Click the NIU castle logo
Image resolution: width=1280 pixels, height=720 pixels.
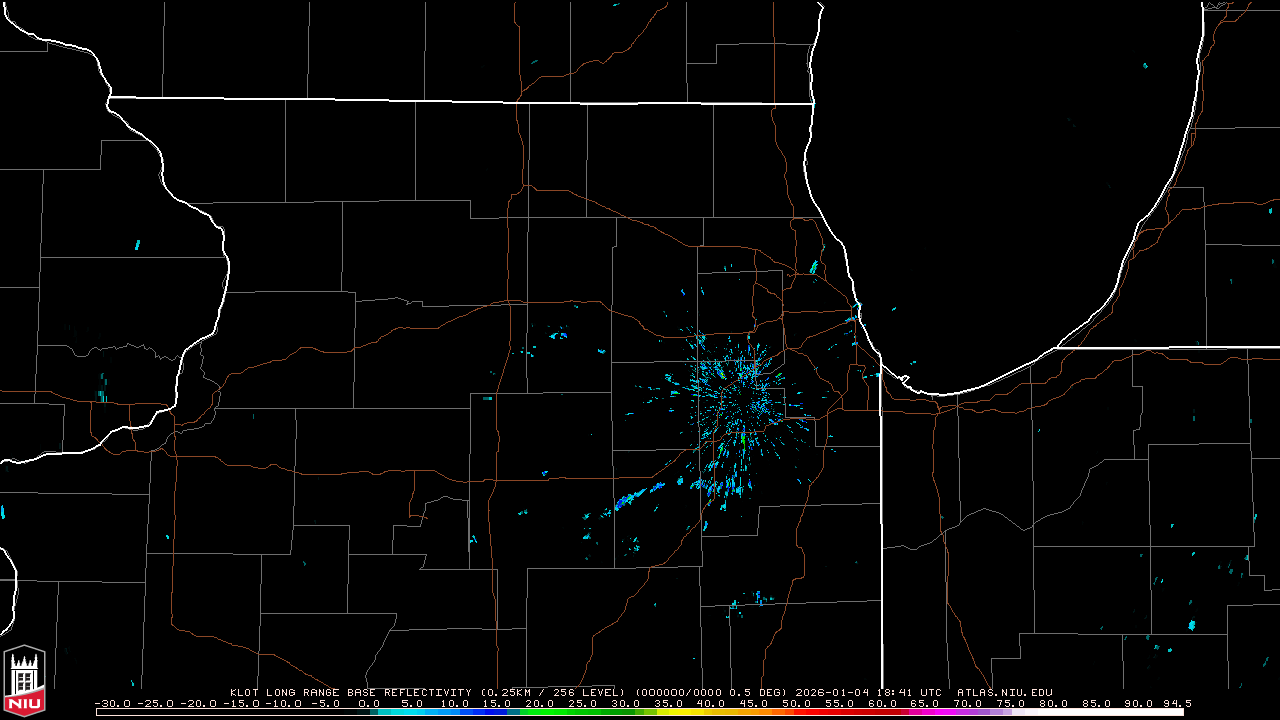point(25,680)
